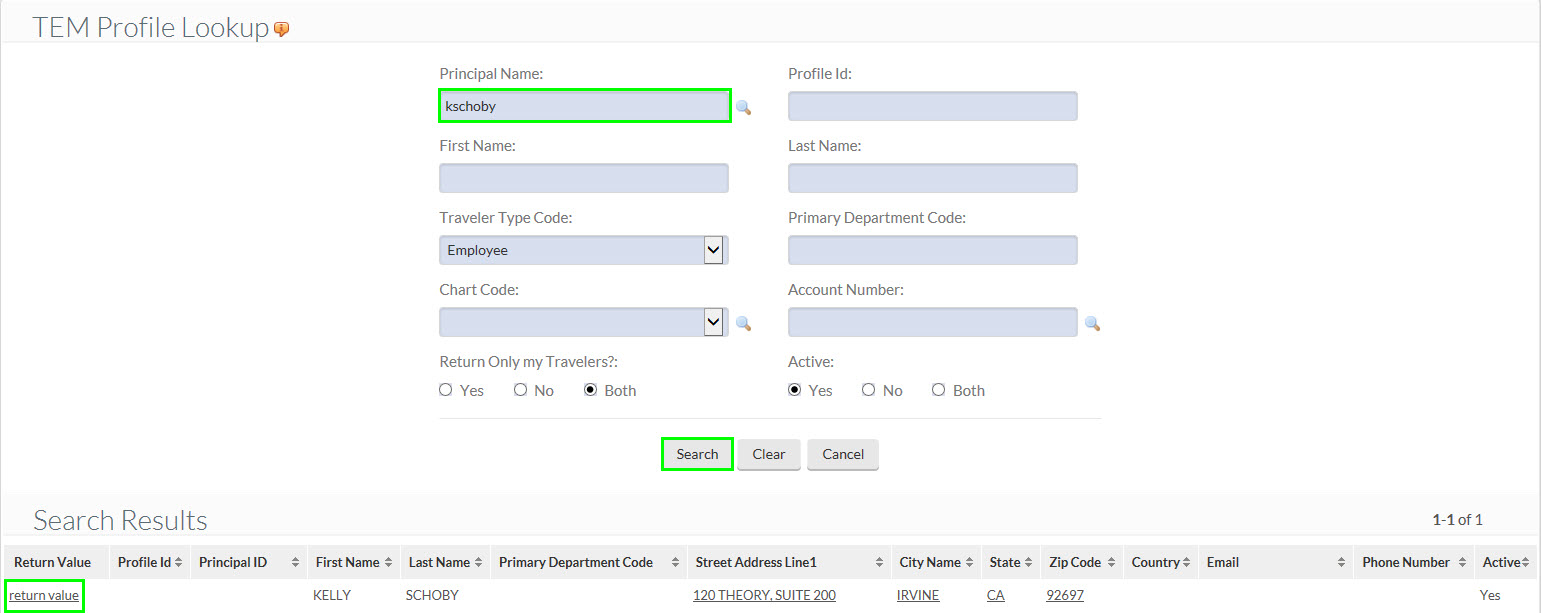Image resolution: width=1541 pixels, height=613 pixels.
Task: Select Both for Active
Action: (x=938, y=390)
